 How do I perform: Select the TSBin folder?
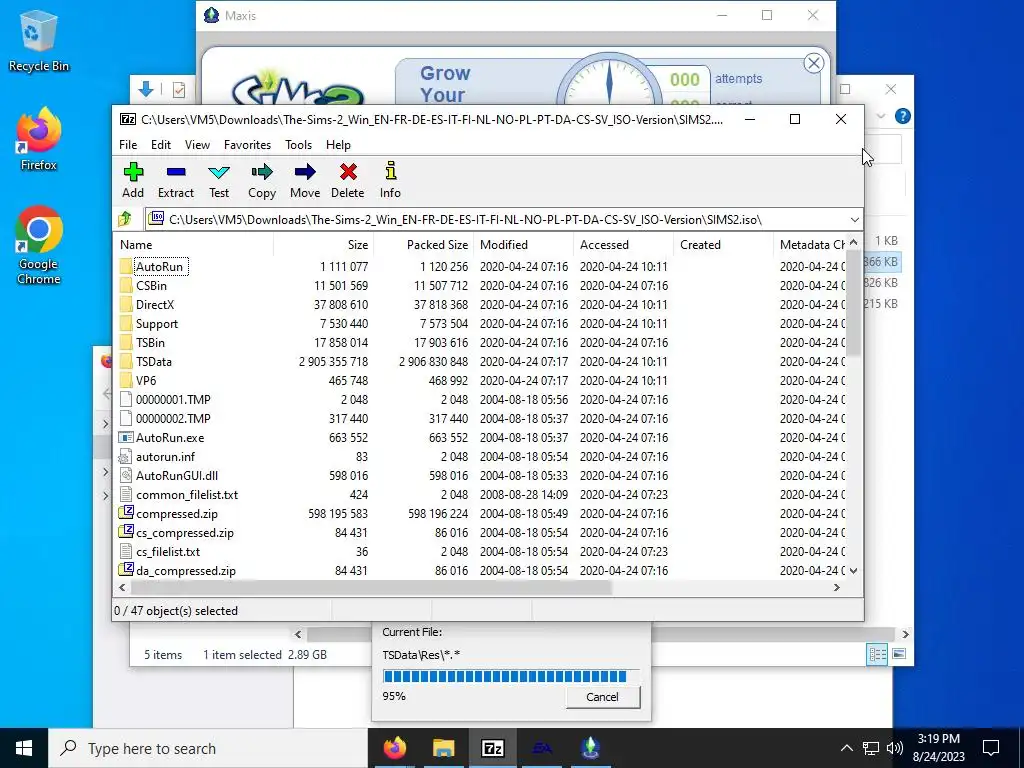[x=150, y=343]
